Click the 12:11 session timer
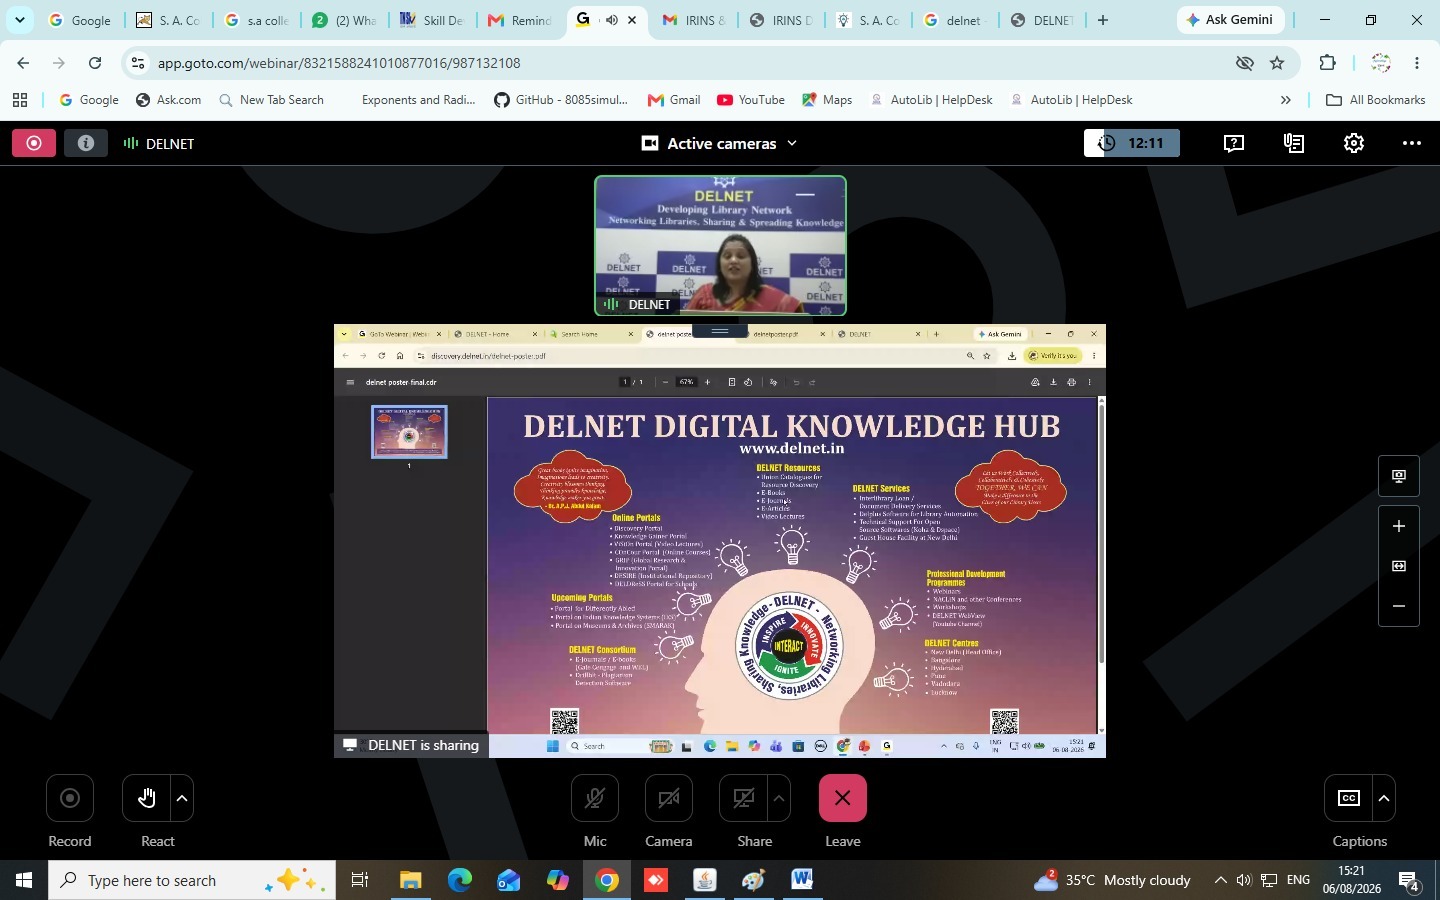Image resolution: width=1440 pixels, height=900 pixels. pos(1132,143)
